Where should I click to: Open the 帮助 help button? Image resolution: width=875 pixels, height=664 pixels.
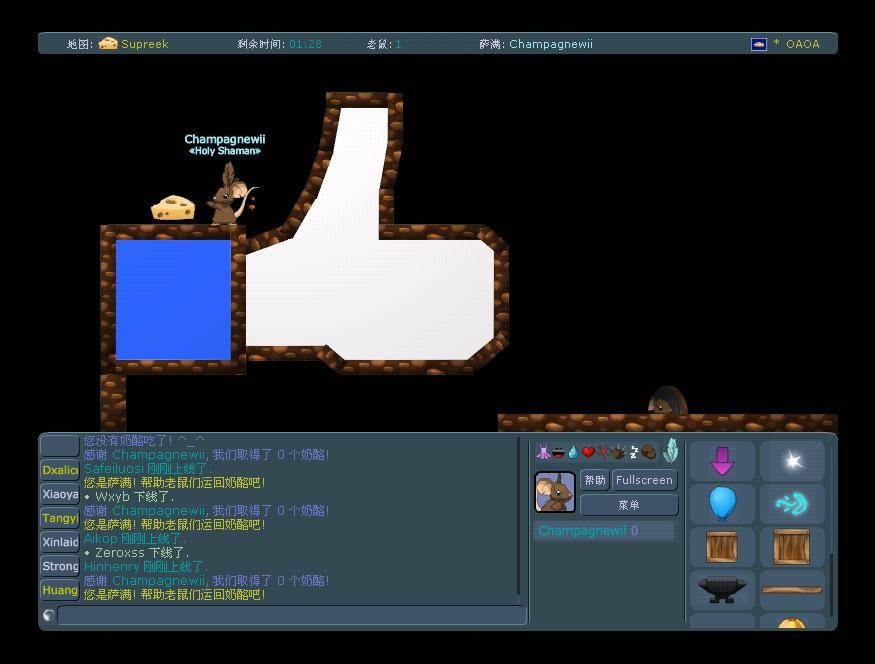pos(595,480)
